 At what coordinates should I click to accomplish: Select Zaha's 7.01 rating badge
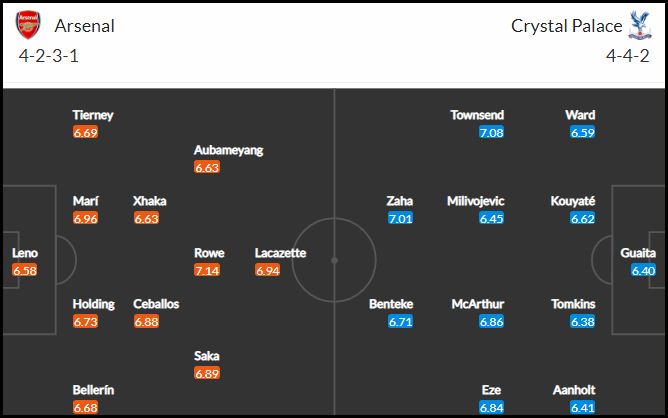coord(400,219)
